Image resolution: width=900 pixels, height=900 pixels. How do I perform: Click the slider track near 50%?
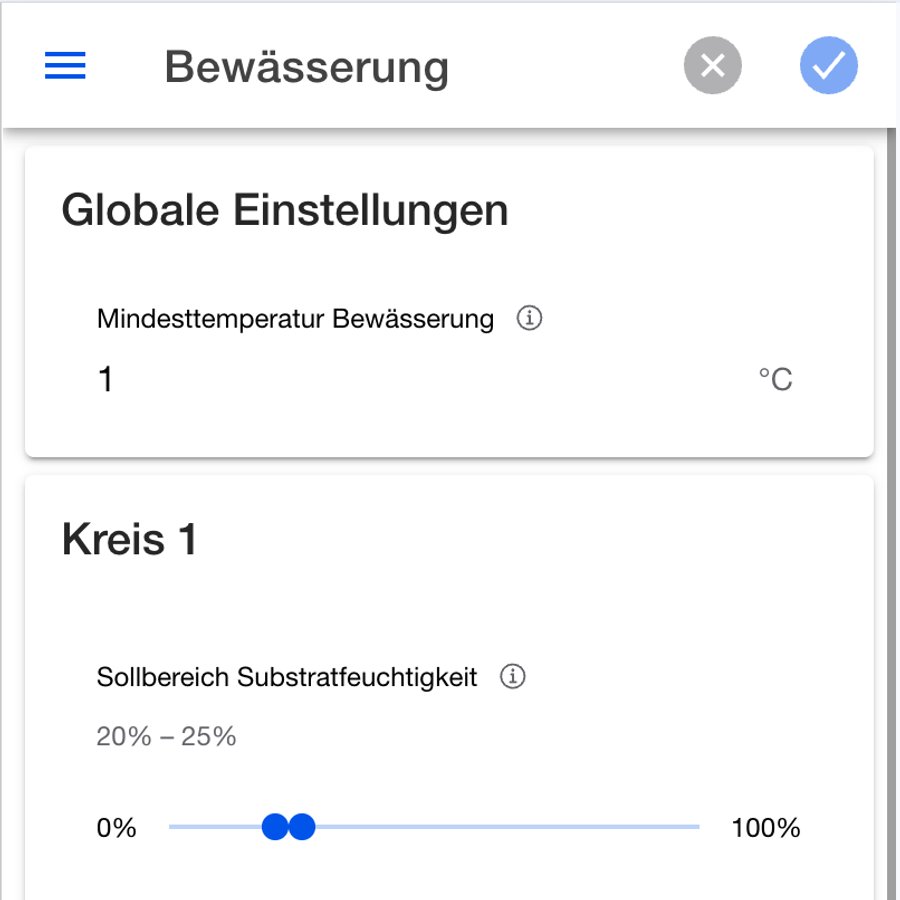coord(435,827)
